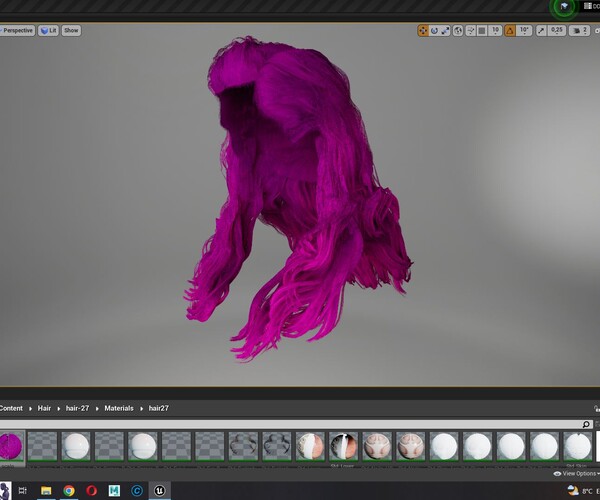This screenshot has width=600, height=500.
Task: Go to Content in the breadcrumb path
Action: [11, 408]
